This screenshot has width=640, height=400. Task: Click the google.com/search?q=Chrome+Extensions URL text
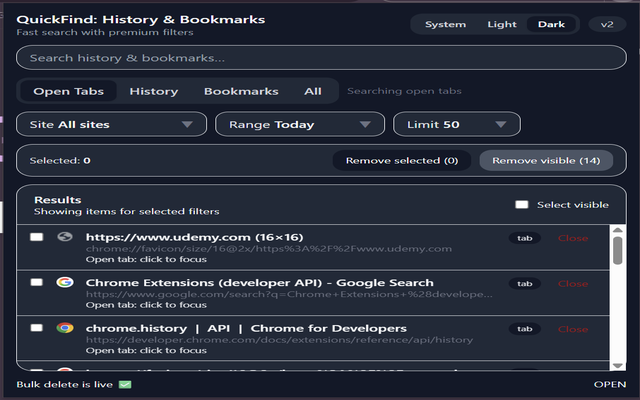[x=289, y=294]
